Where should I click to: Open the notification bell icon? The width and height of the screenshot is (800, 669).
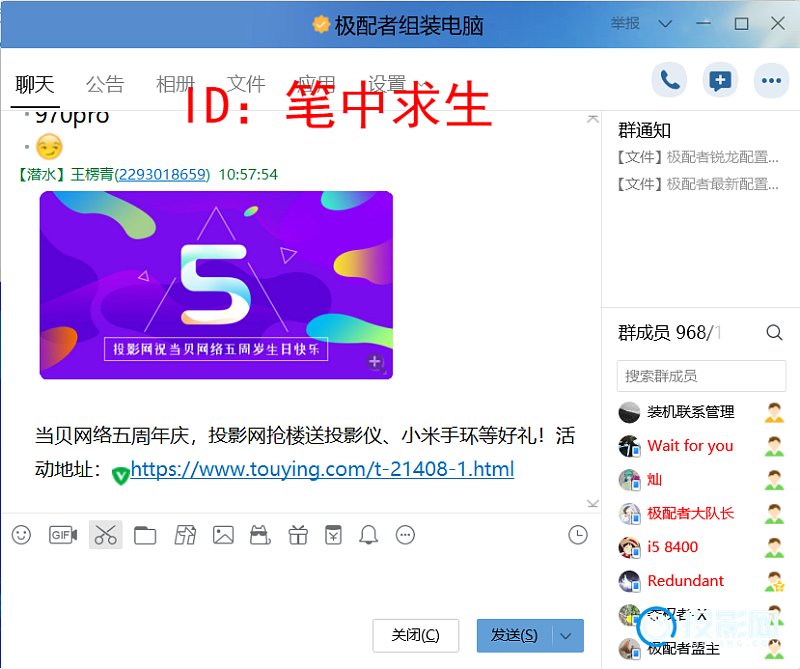(368, 535)
